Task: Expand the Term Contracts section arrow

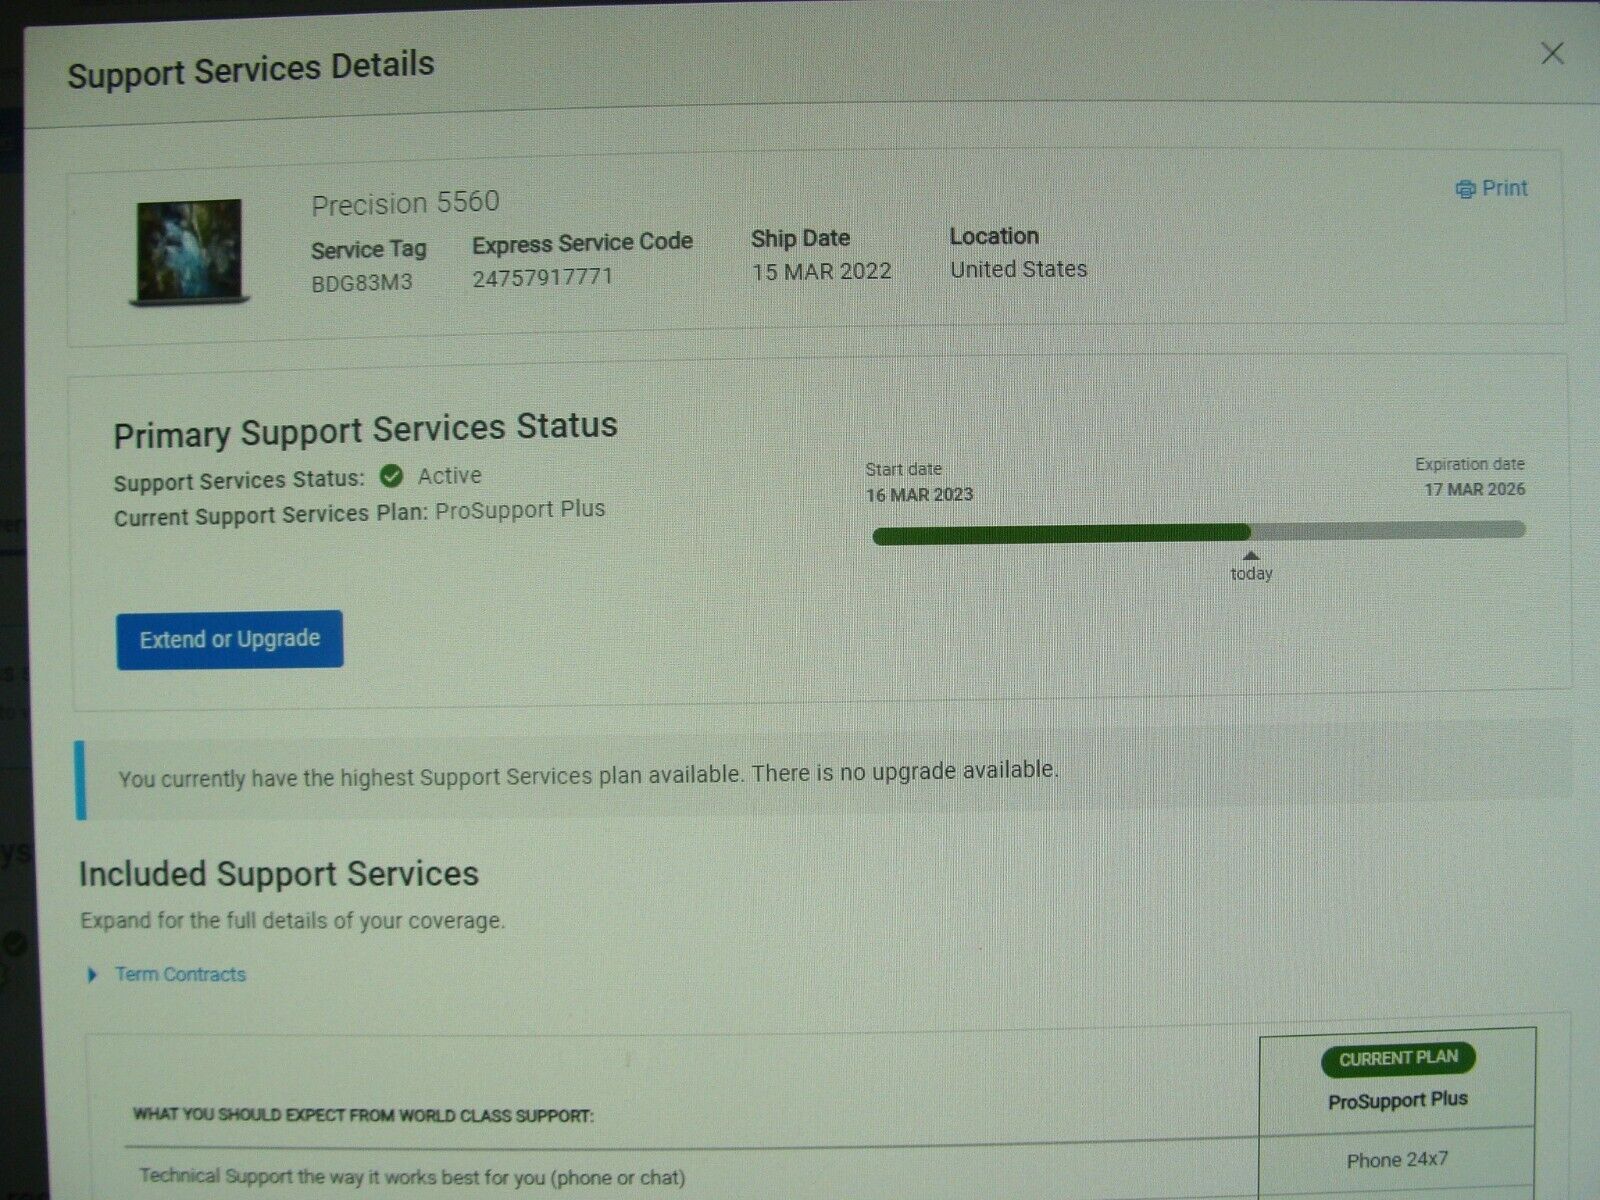Action: click(x=92, y=974)
